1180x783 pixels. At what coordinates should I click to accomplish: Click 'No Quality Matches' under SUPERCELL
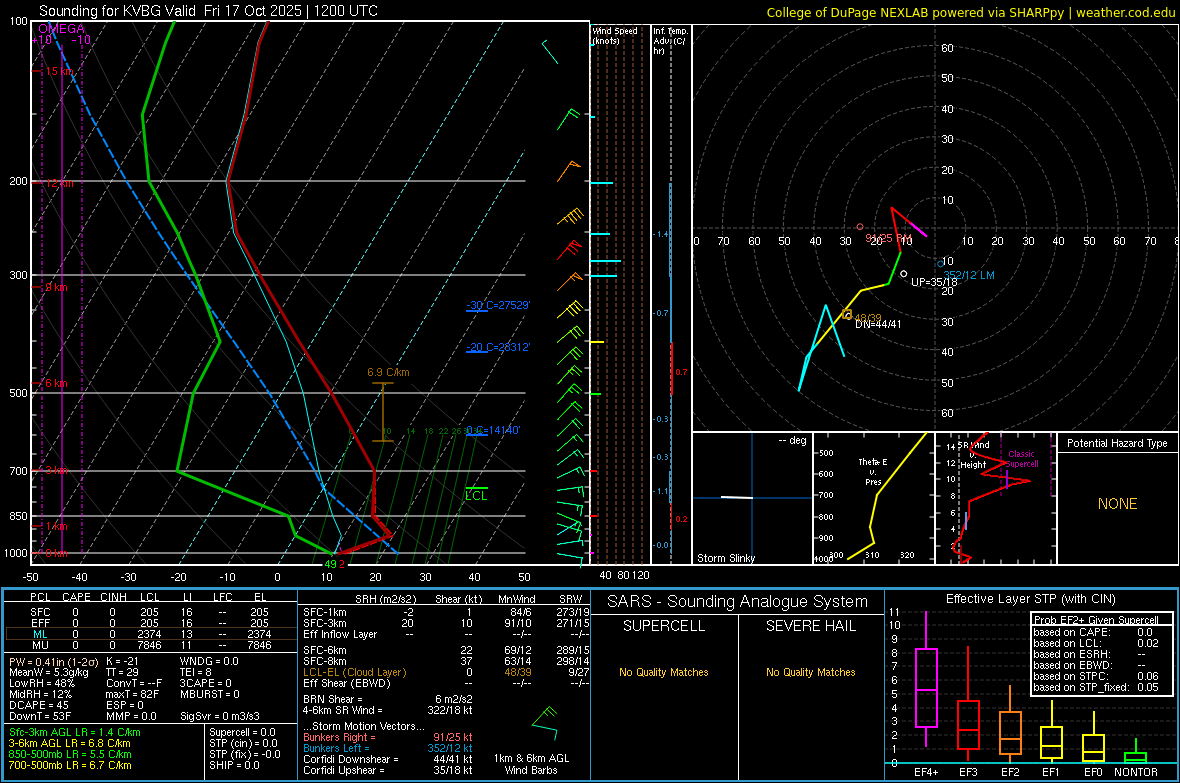[x=664, y=672]
